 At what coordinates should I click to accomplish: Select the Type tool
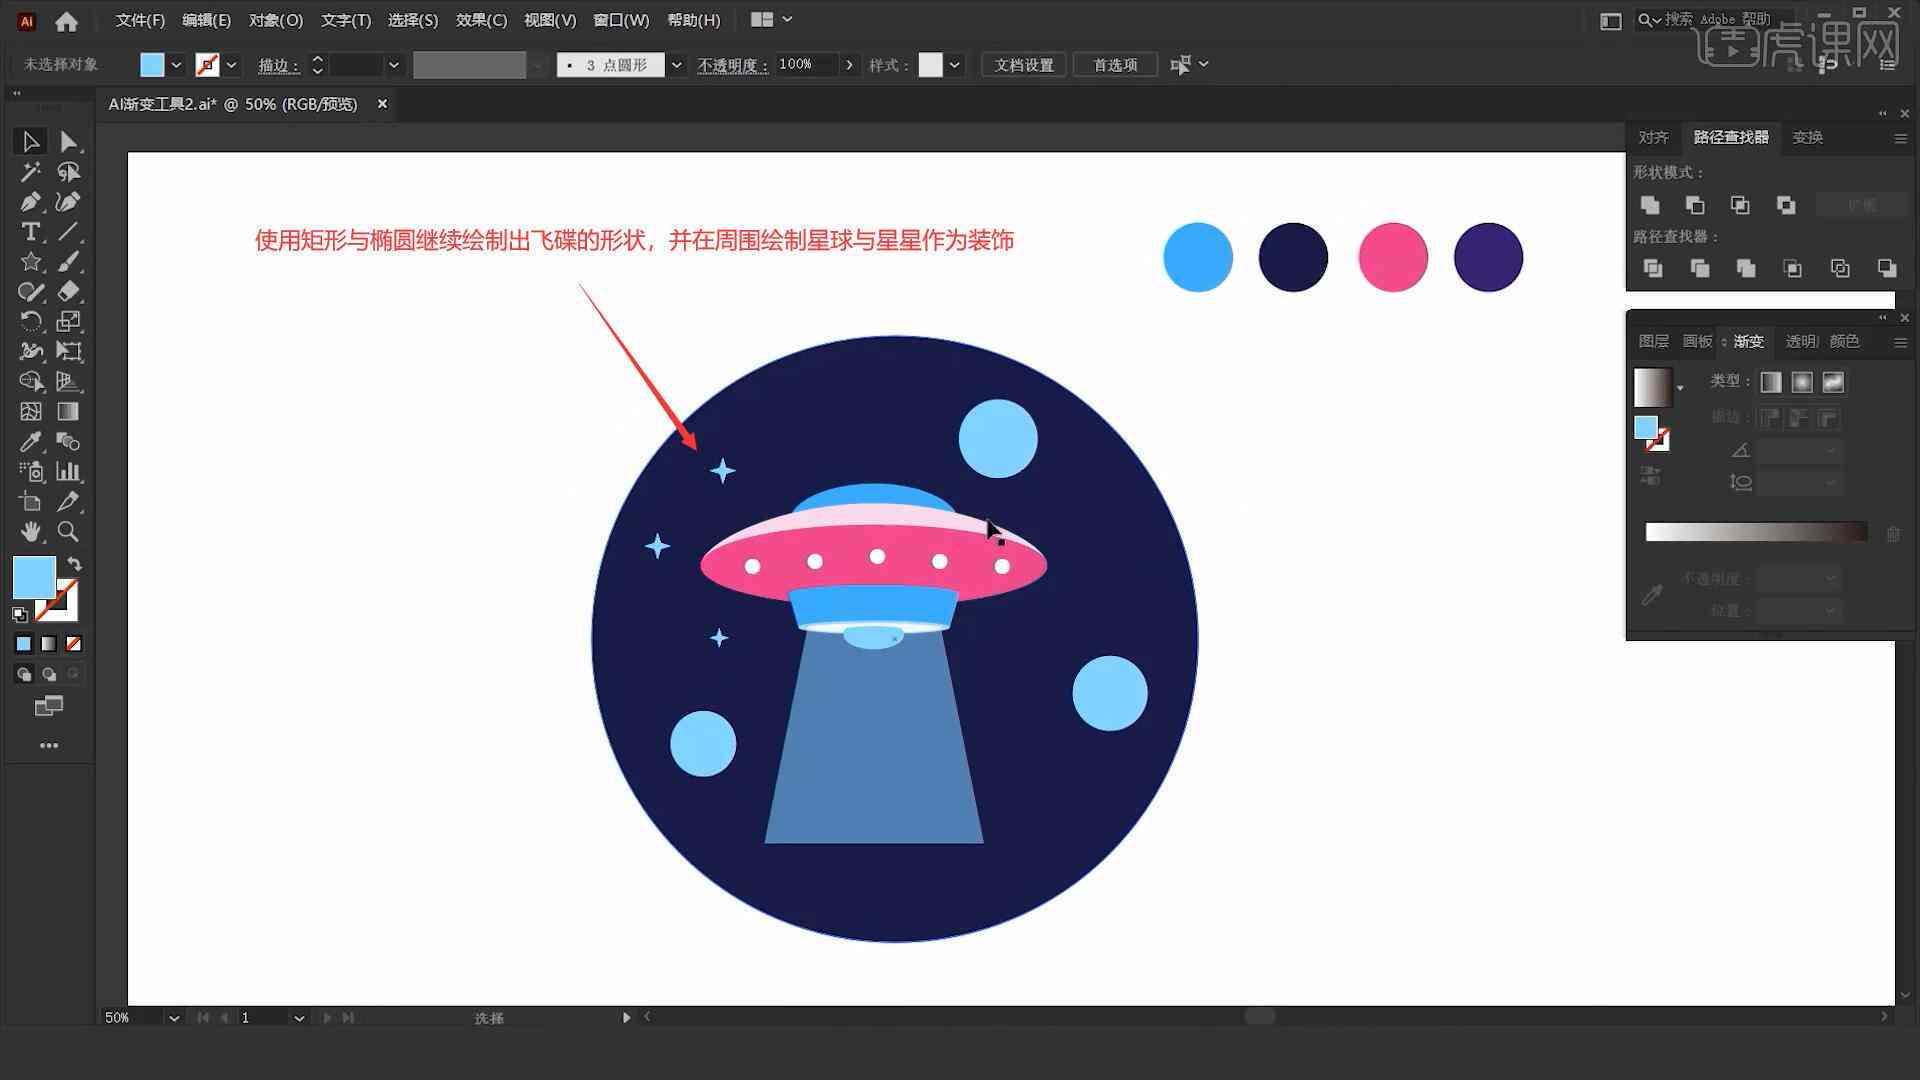[x=29, y=231]
